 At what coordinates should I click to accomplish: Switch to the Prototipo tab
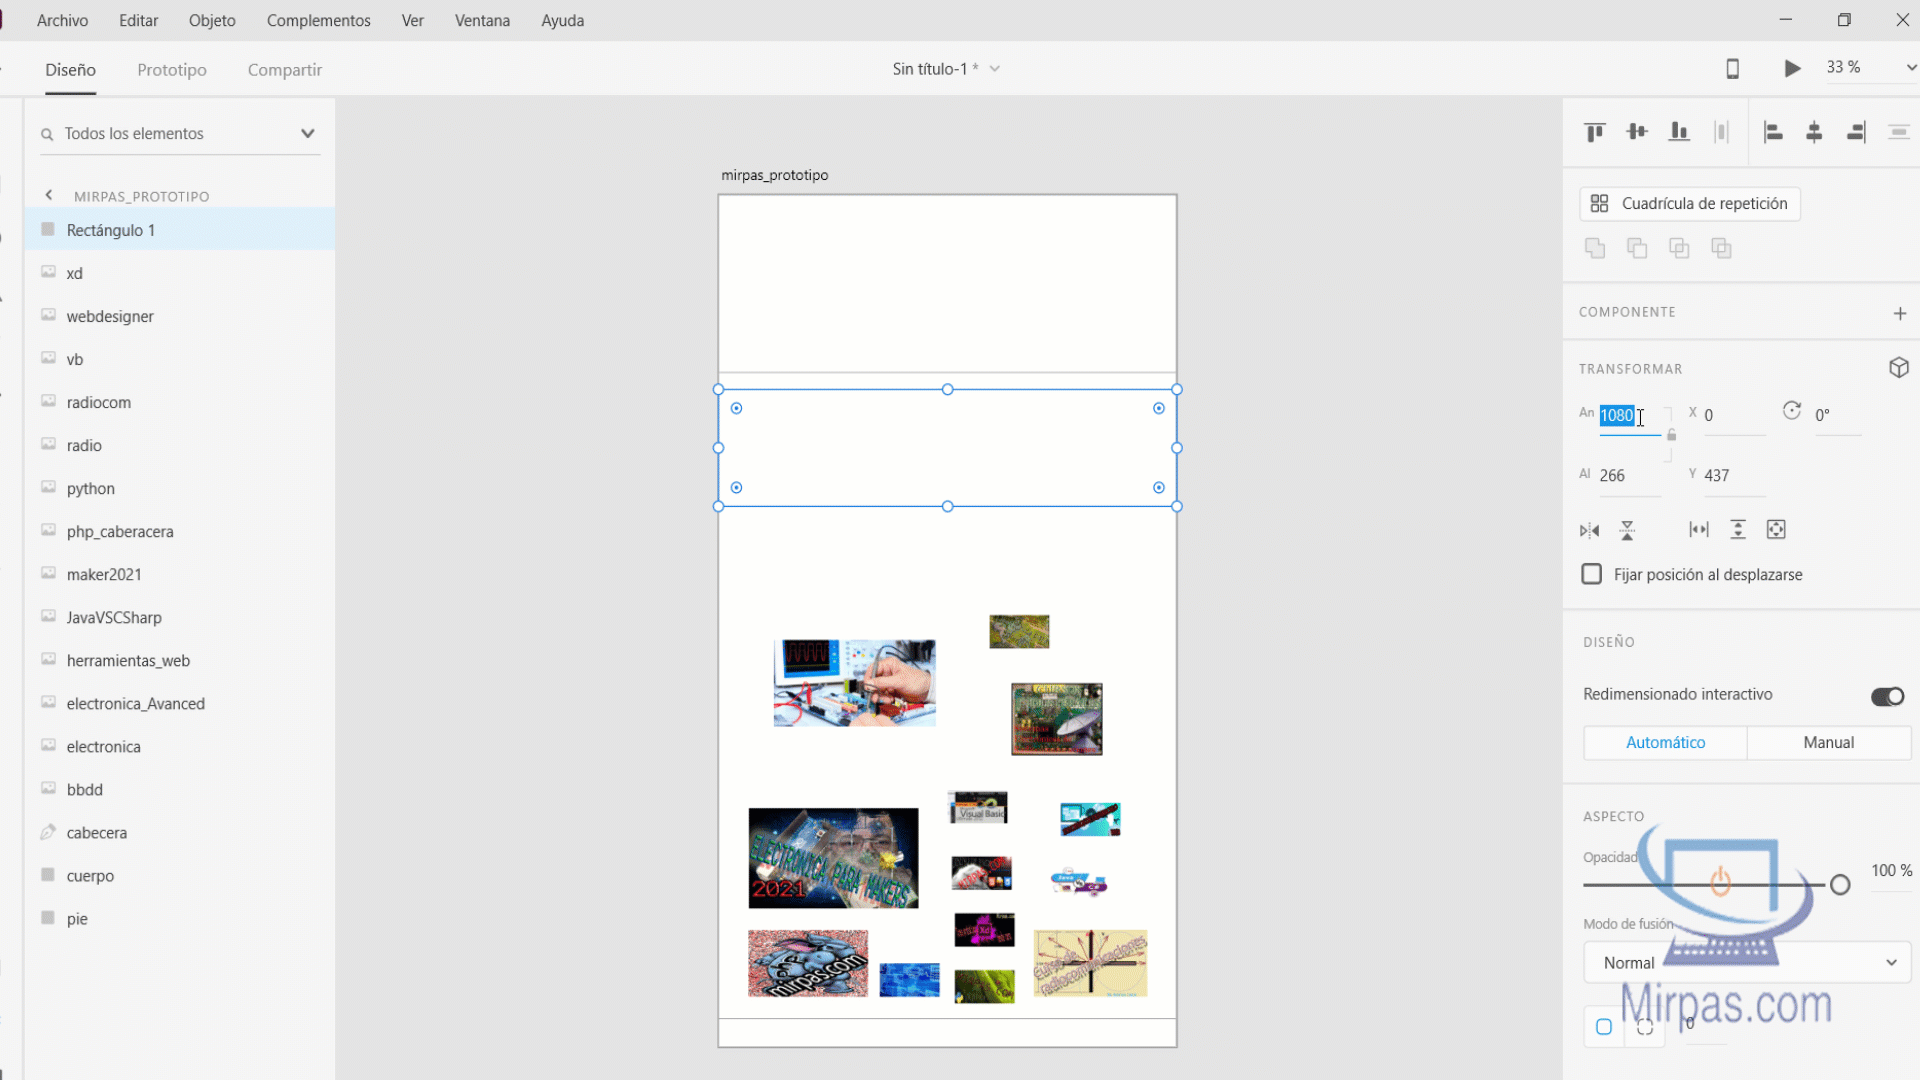tap(172, 70)
